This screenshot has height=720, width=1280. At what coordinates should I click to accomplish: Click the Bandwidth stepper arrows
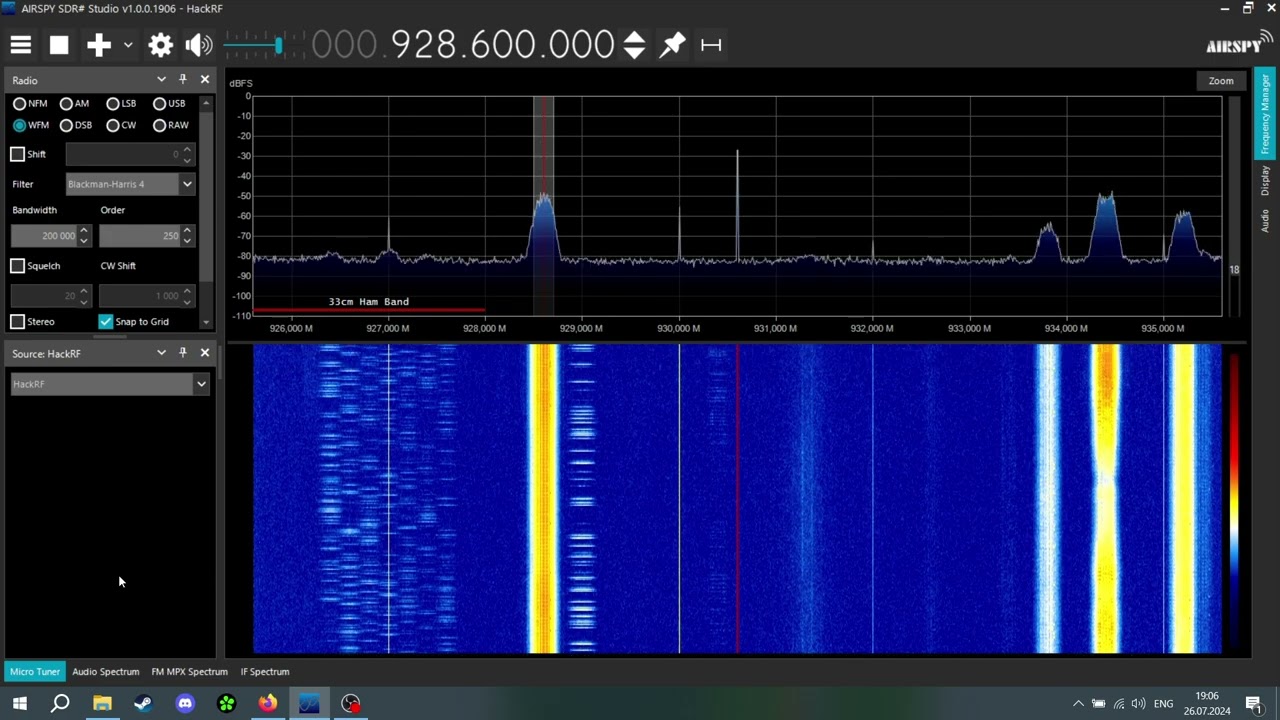point(84,236)
